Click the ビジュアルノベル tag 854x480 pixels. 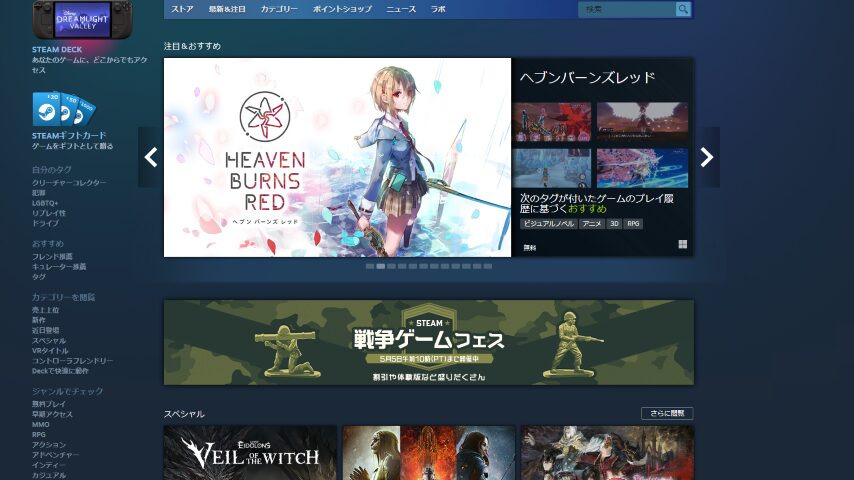click(548, 224)
